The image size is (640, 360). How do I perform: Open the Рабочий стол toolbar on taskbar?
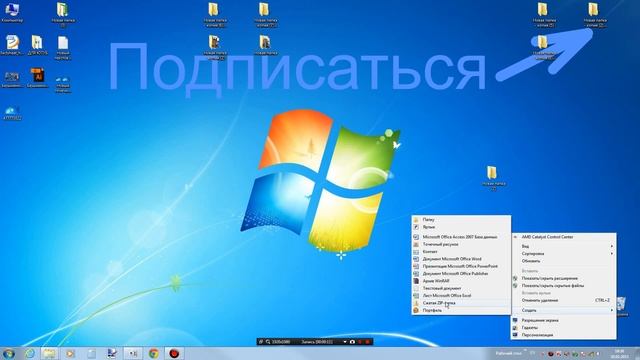(509, 353)
